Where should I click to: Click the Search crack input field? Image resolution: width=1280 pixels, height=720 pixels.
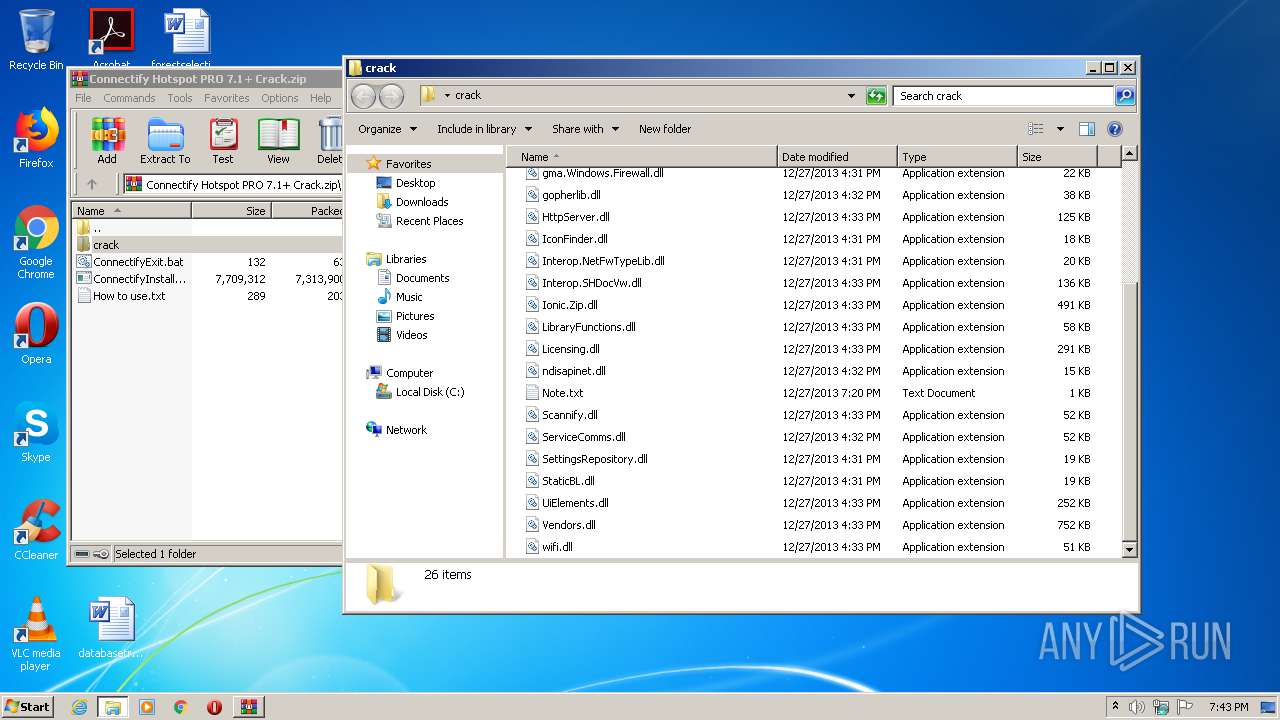[1003, 96]
